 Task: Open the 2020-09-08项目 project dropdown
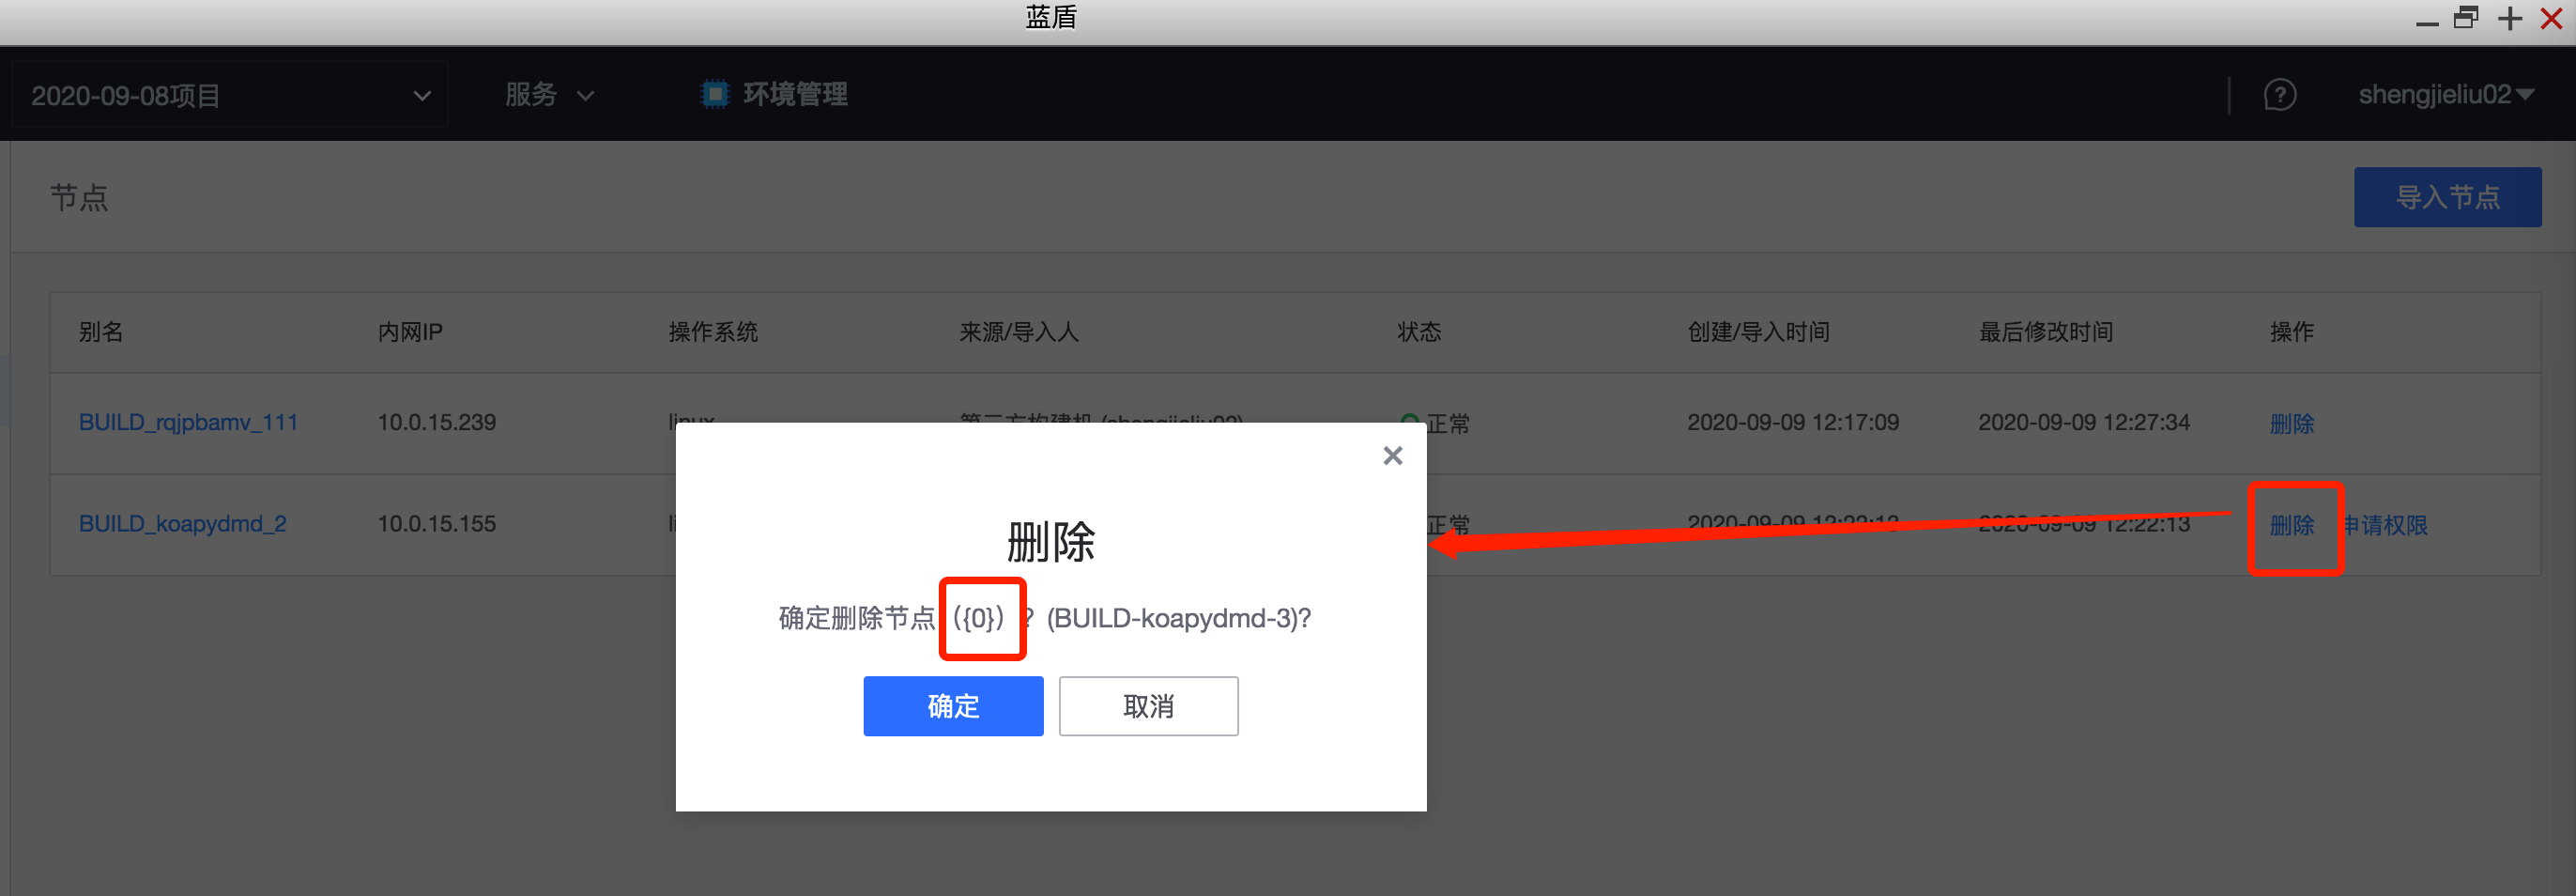click(229, 95)
